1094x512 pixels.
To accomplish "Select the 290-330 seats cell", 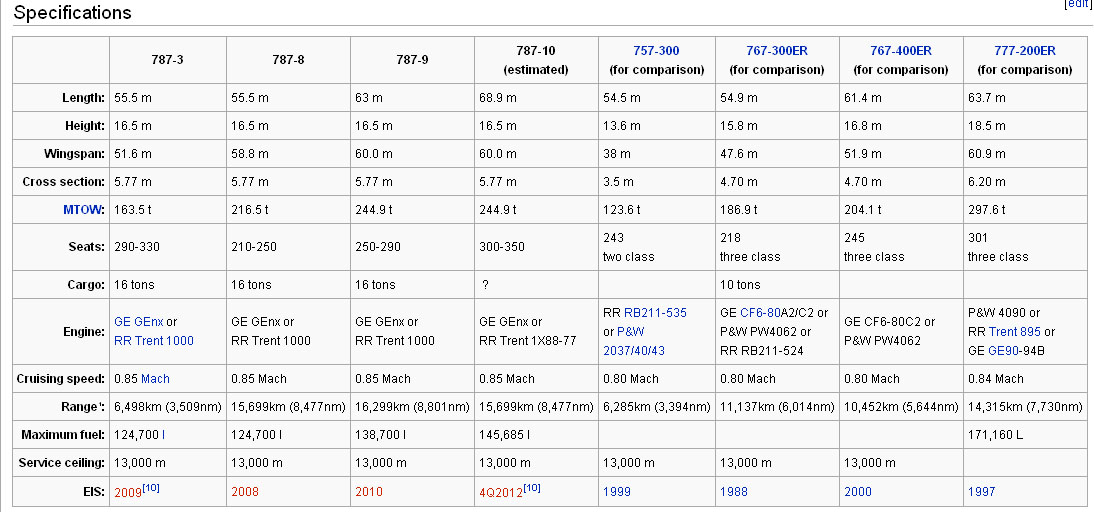I will [167, 247].
